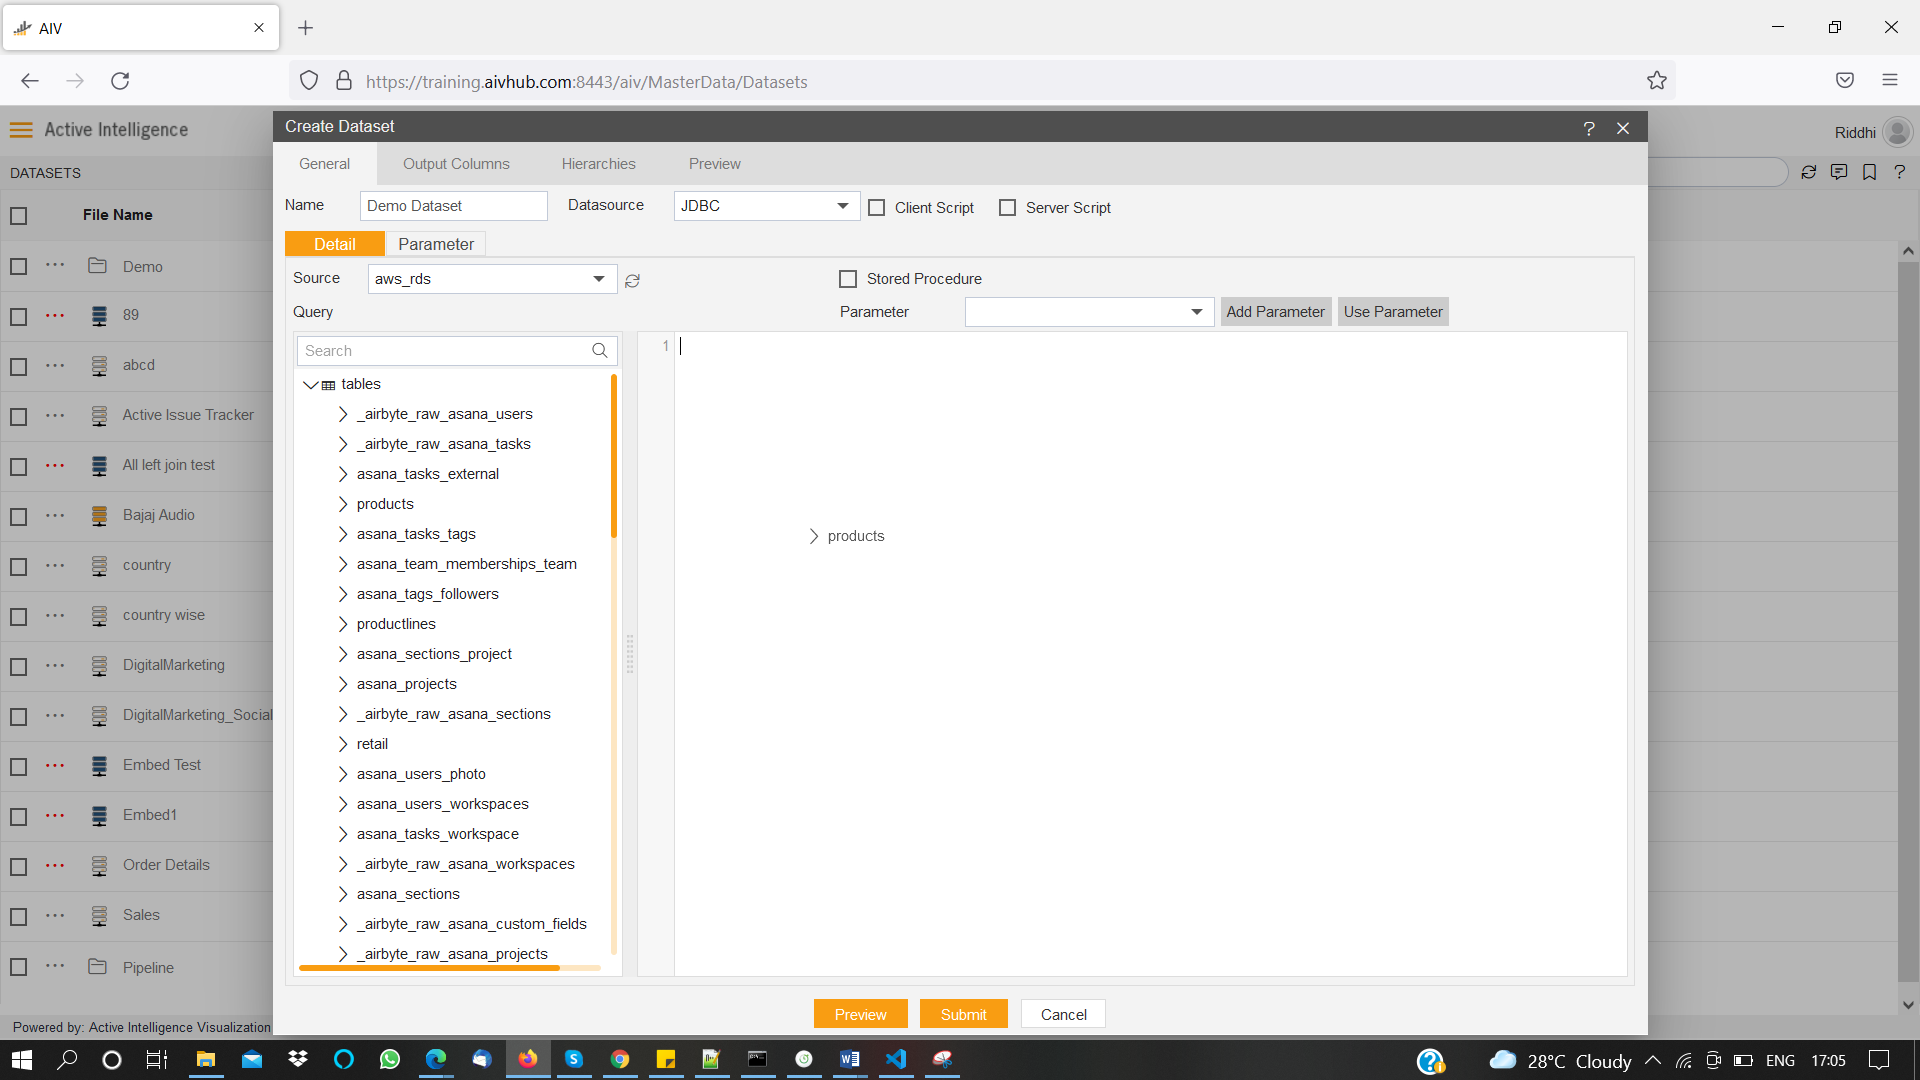The width and height of the screenshot is (1920, 1080).
Task: Select all datasets with the header checkbox
Action: click(18, 216)
